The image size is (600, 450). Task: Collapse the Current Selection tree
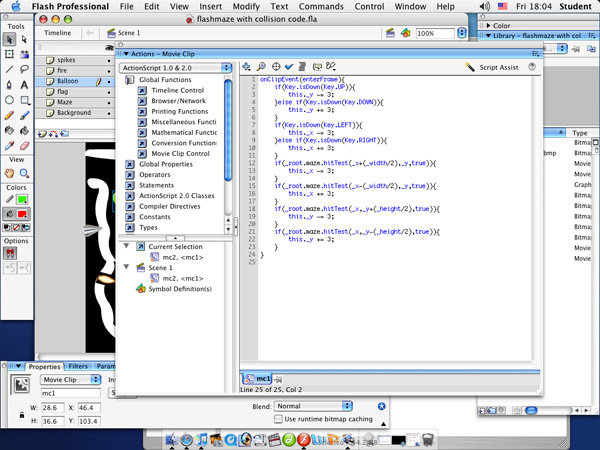[x=126, y=246]
